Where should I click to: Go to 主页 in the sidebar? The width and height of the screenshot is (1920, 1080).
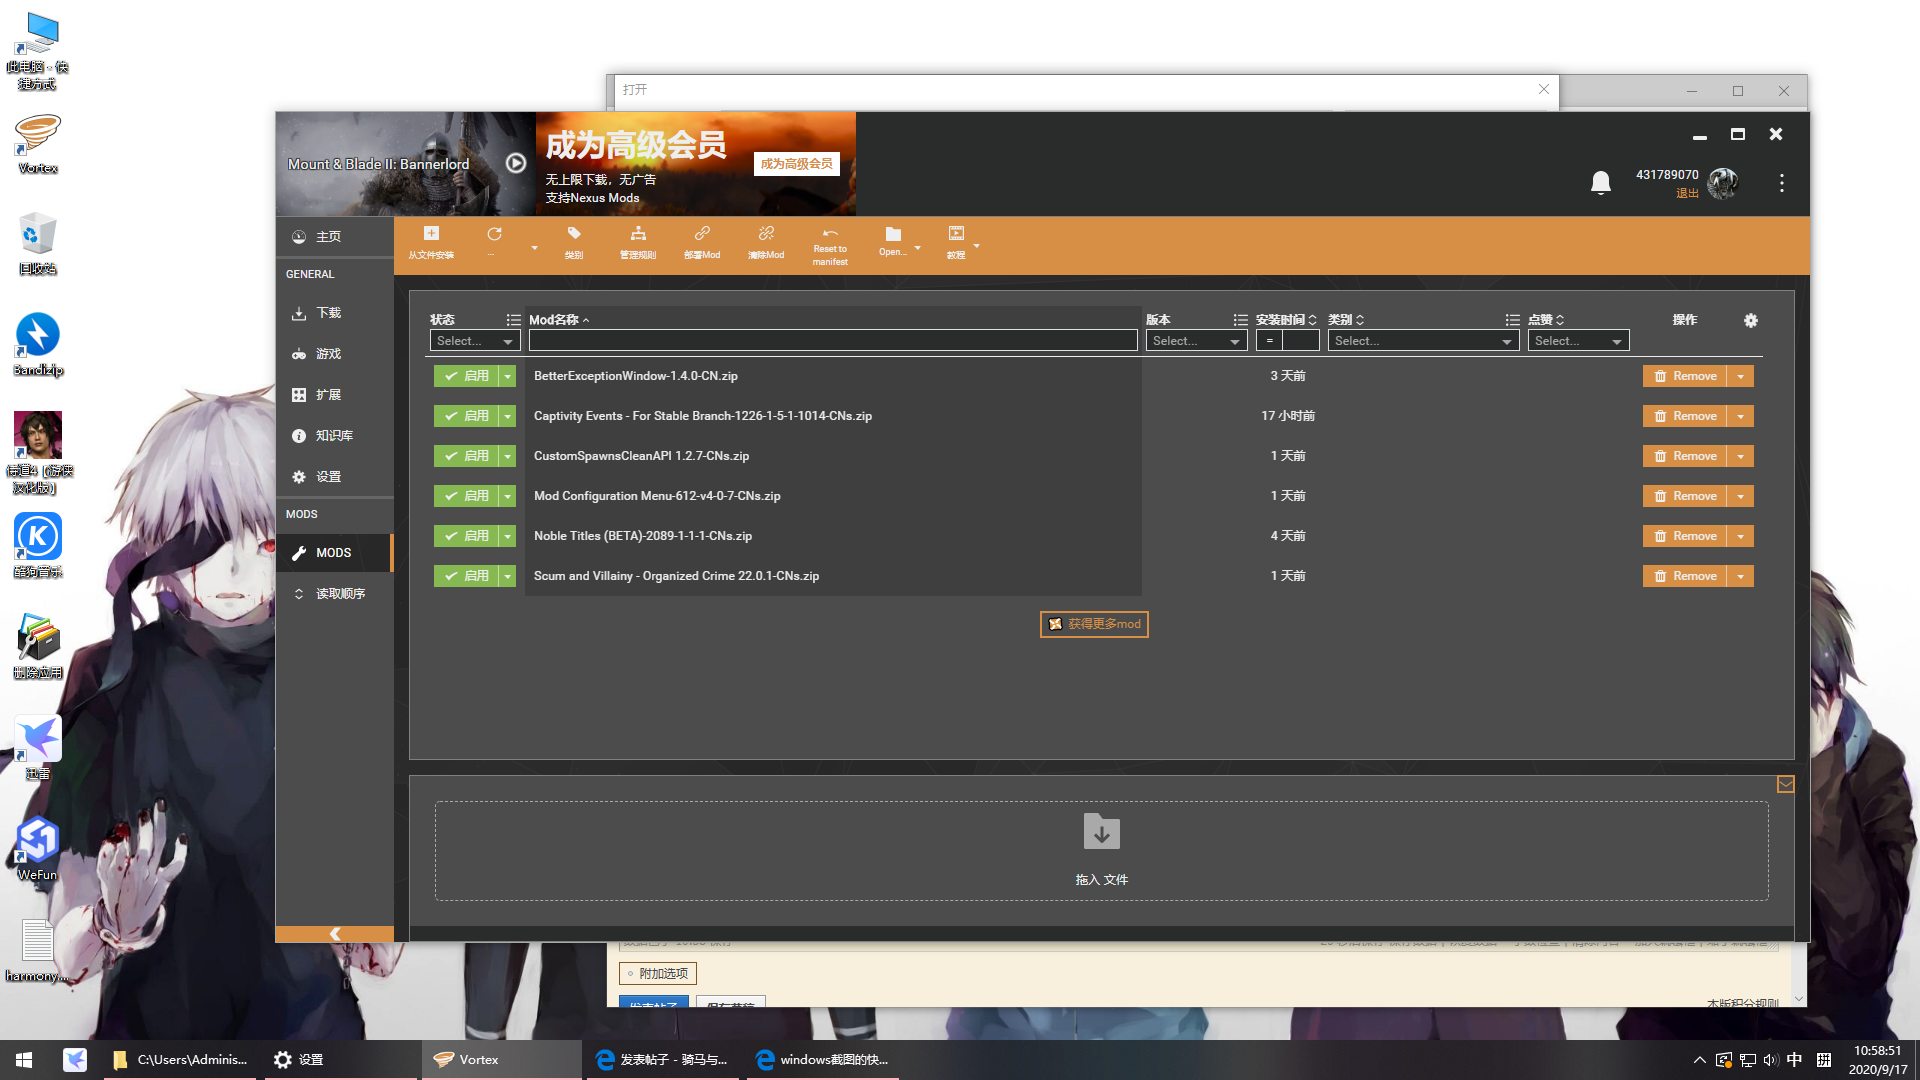pos(335,237)
